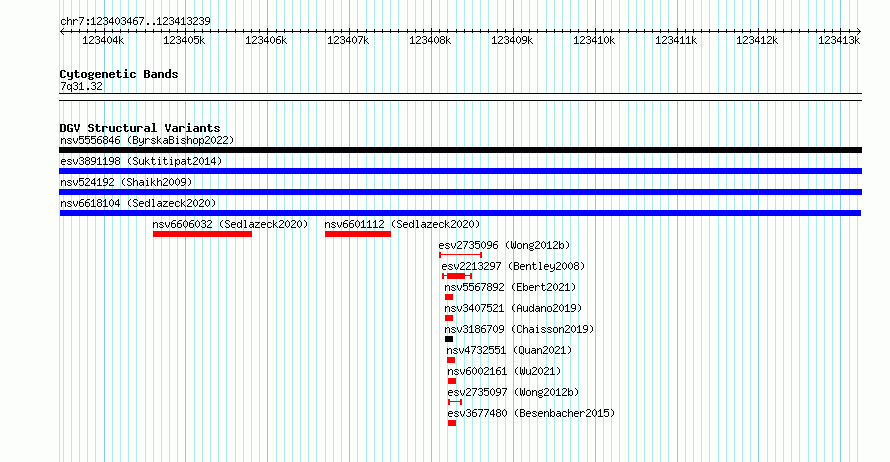Click the black nsv5556846 variant bar
Viewport: 890px width, 462px height.
click(460, 150)
